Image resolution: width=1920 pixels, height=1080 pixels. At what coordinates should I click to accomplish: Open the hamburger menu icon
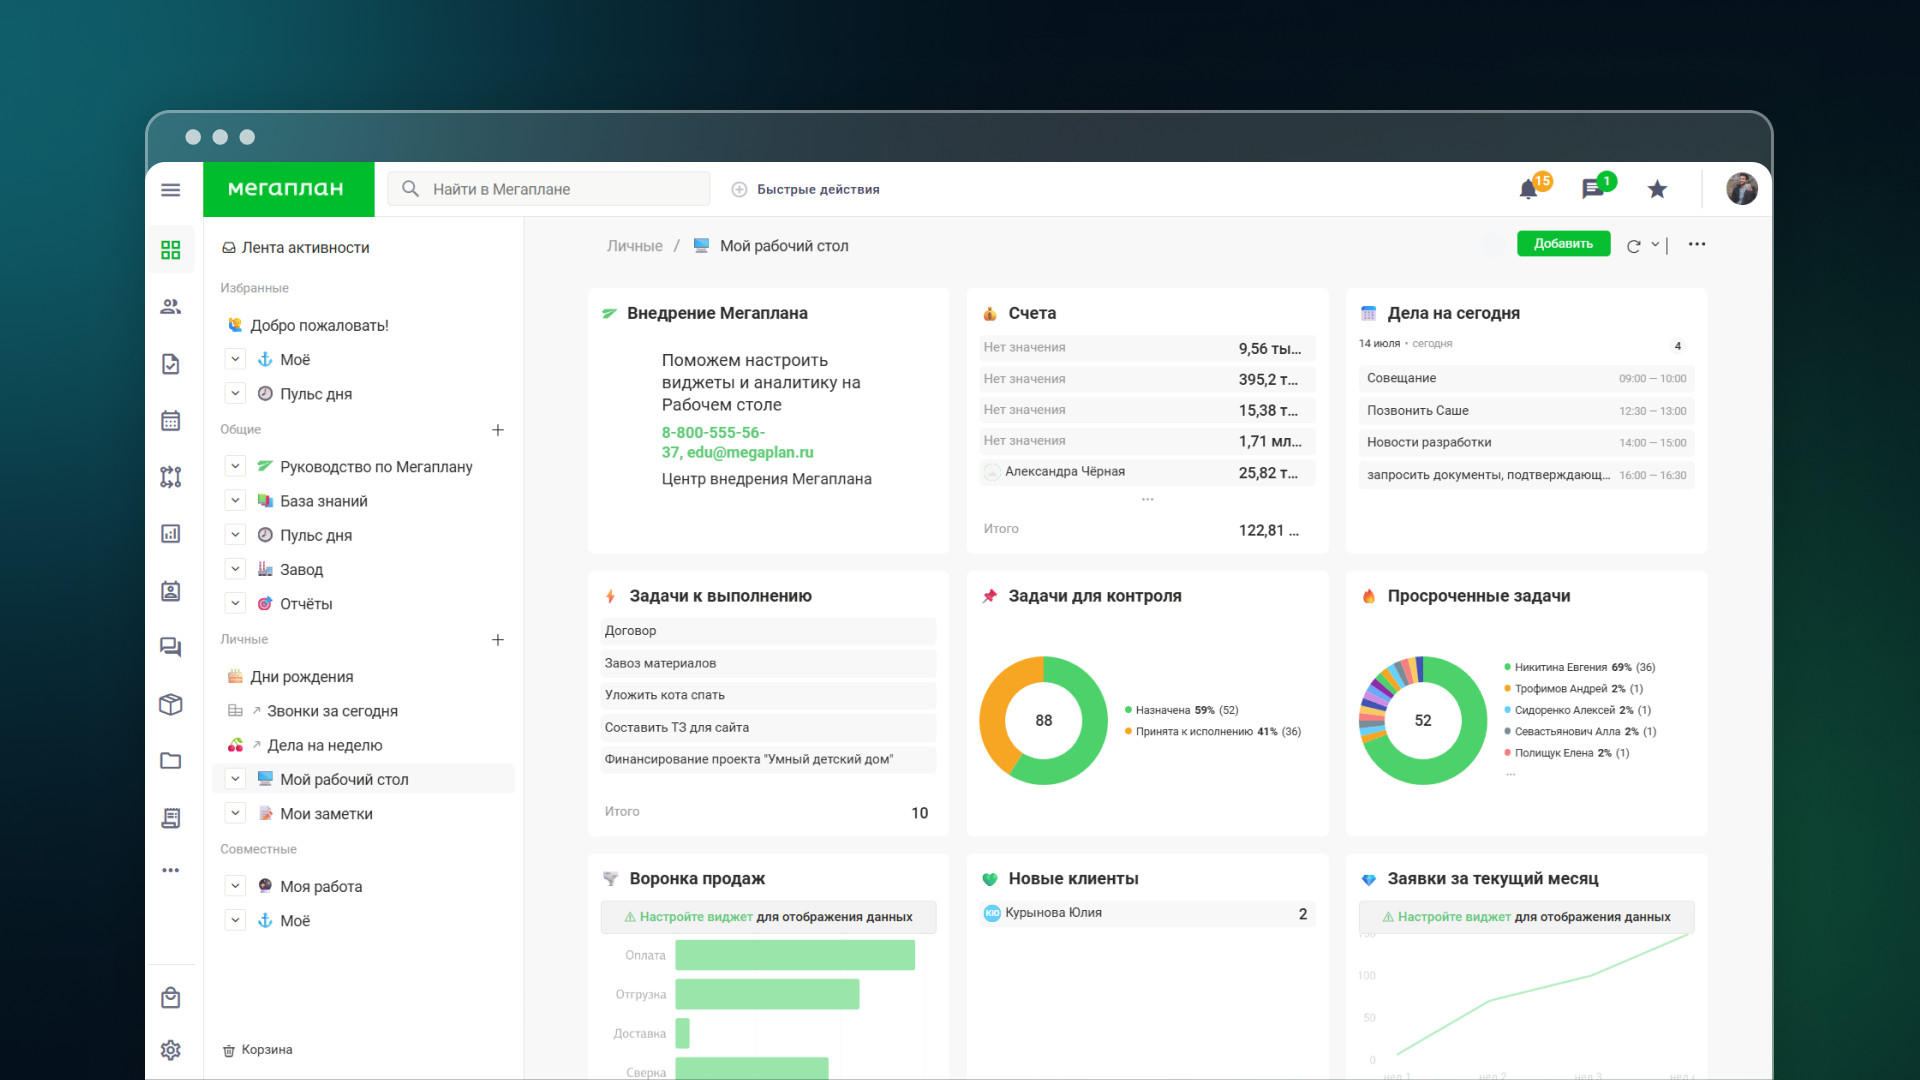tap(171, 189)
